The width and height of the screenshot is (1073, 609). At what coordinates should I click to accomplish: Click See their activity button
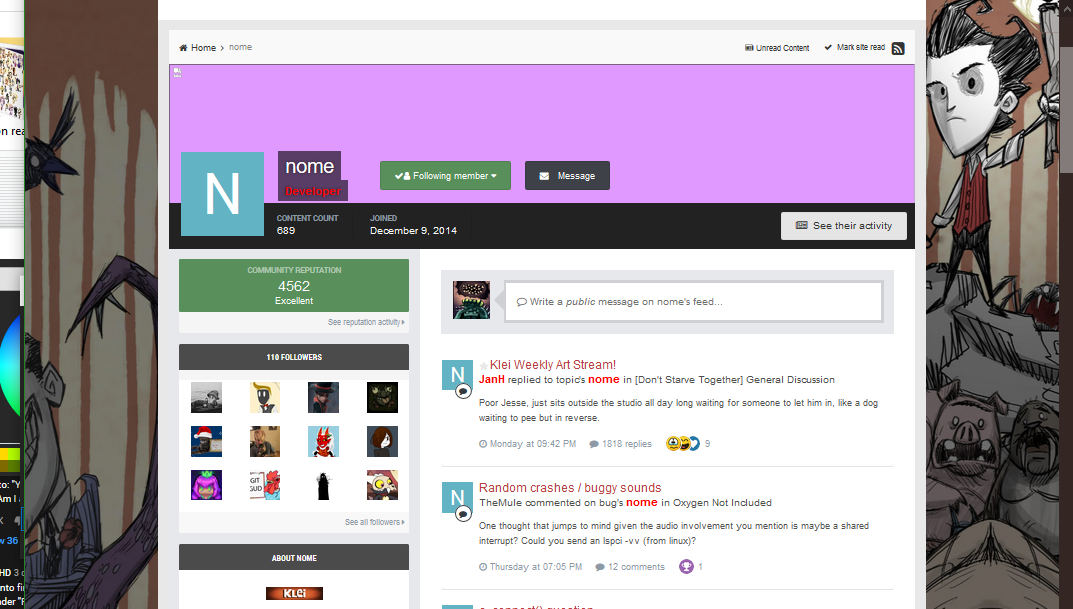[844, 226]
